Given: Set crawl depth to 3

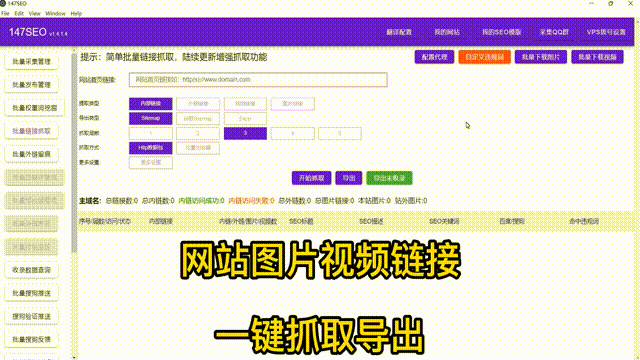Looking at the screenshot, I should [245, 133].
